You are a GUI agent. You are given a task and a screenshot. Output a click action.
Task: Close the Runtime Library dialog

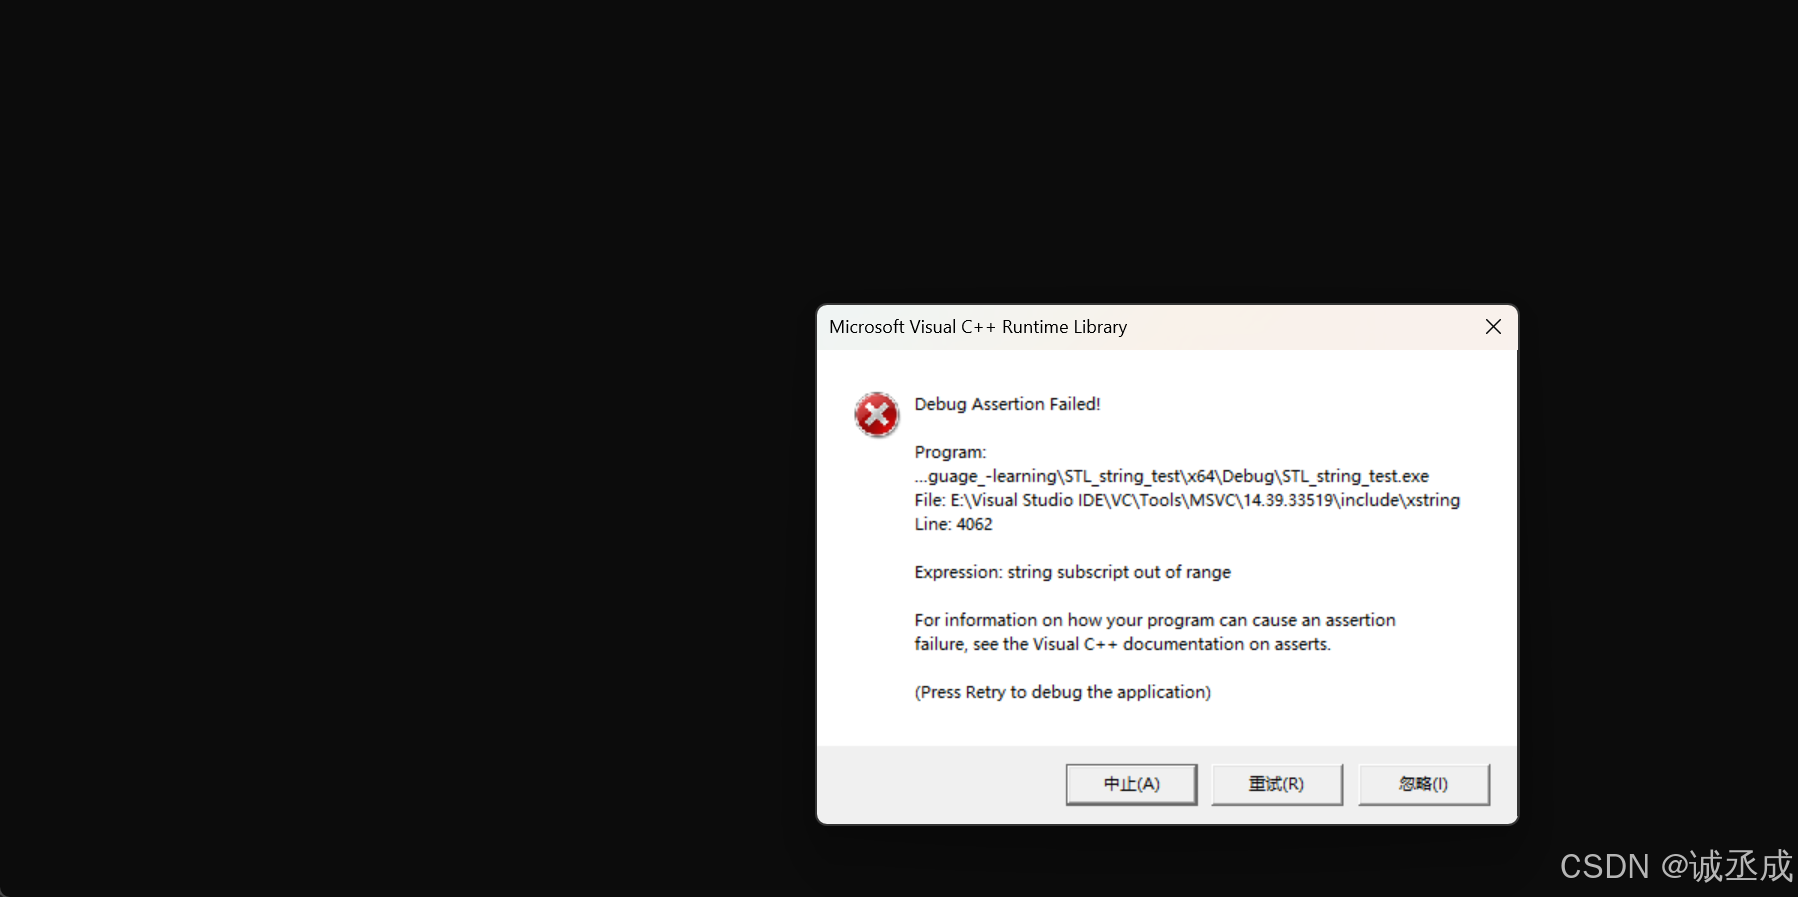(1493, 327)
